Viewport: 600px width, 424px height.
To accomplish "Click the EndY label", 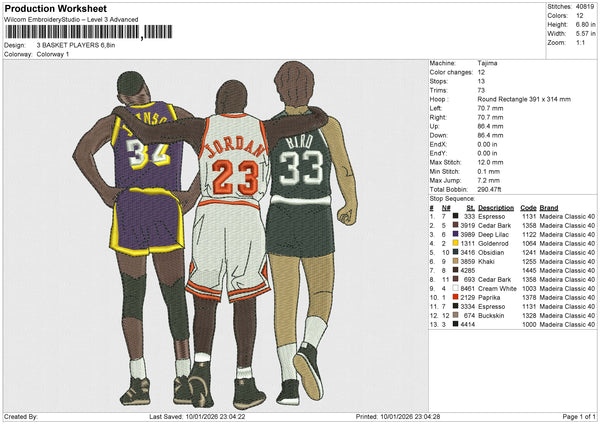I will tap(438, 153).
